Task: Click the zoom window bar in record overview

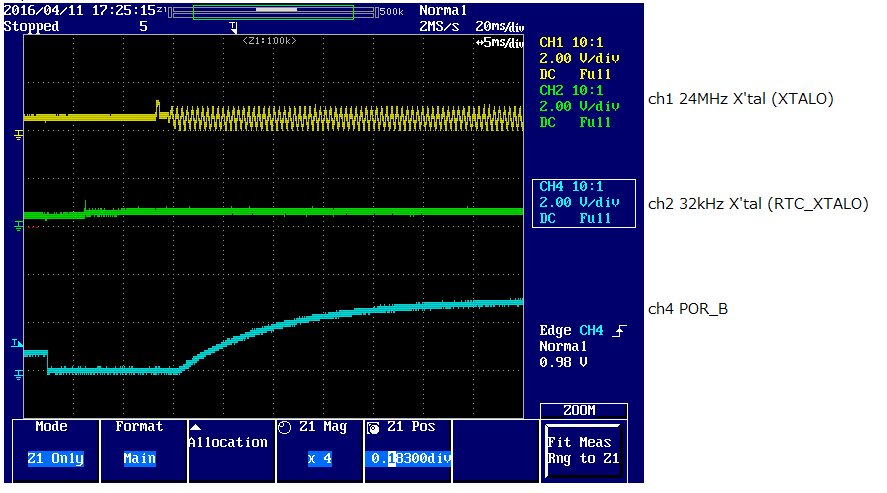Action: coord(276,10)
